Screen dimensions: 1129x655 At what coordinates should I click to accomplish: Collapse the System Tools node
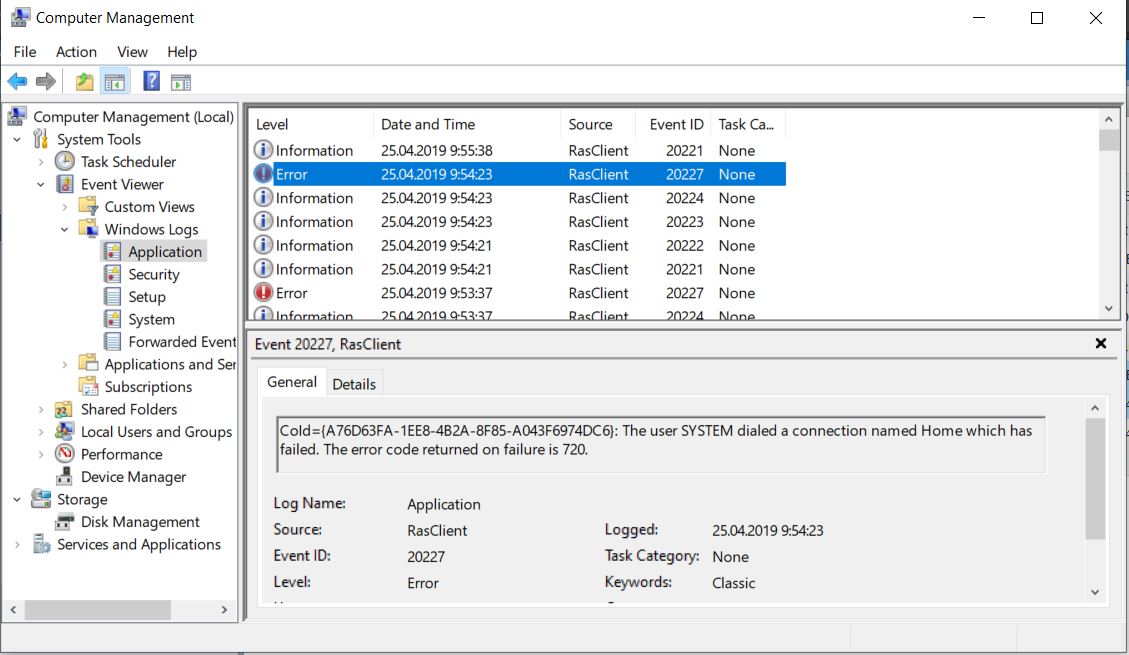tap(17, 140)
